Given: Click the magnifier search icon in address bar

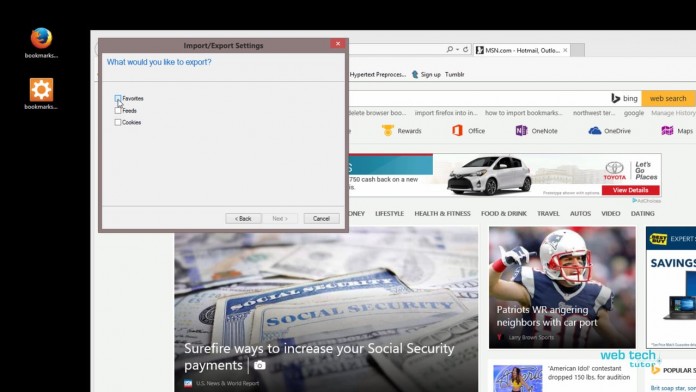Looking at the screenshot, I should click(x=450, y=49).
